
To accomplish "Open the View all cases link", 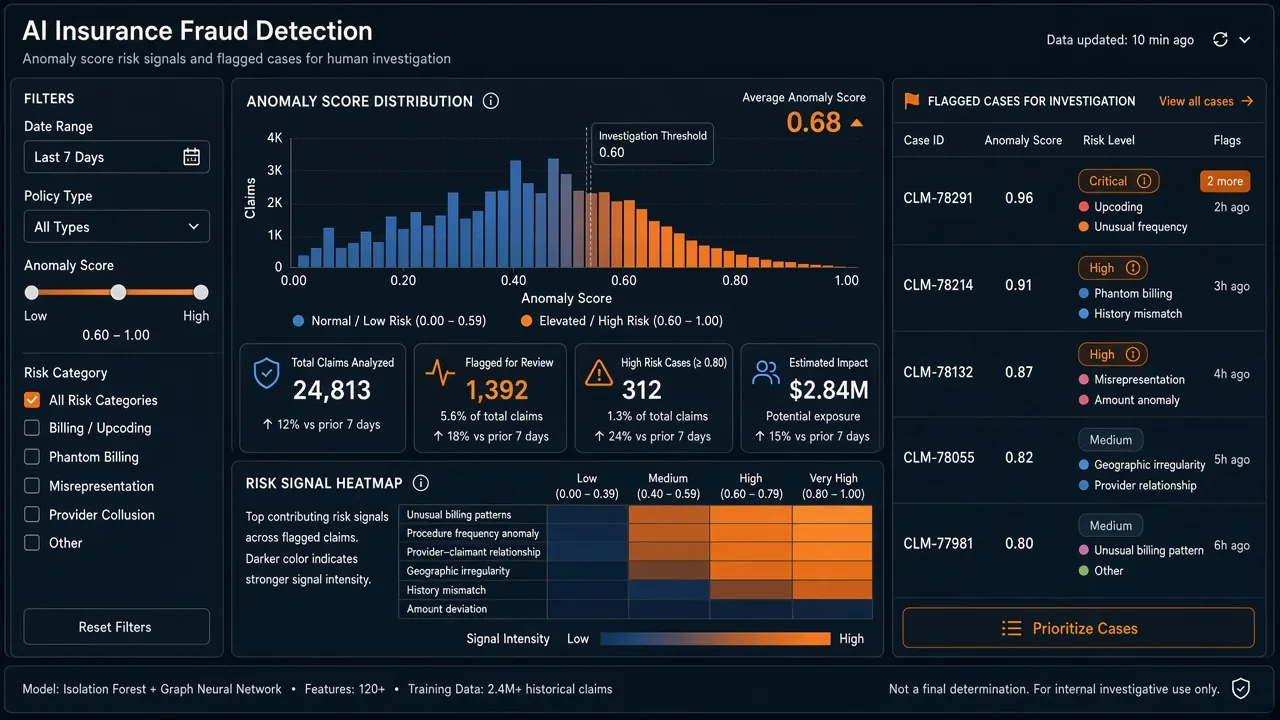I will click(1206, 101).
